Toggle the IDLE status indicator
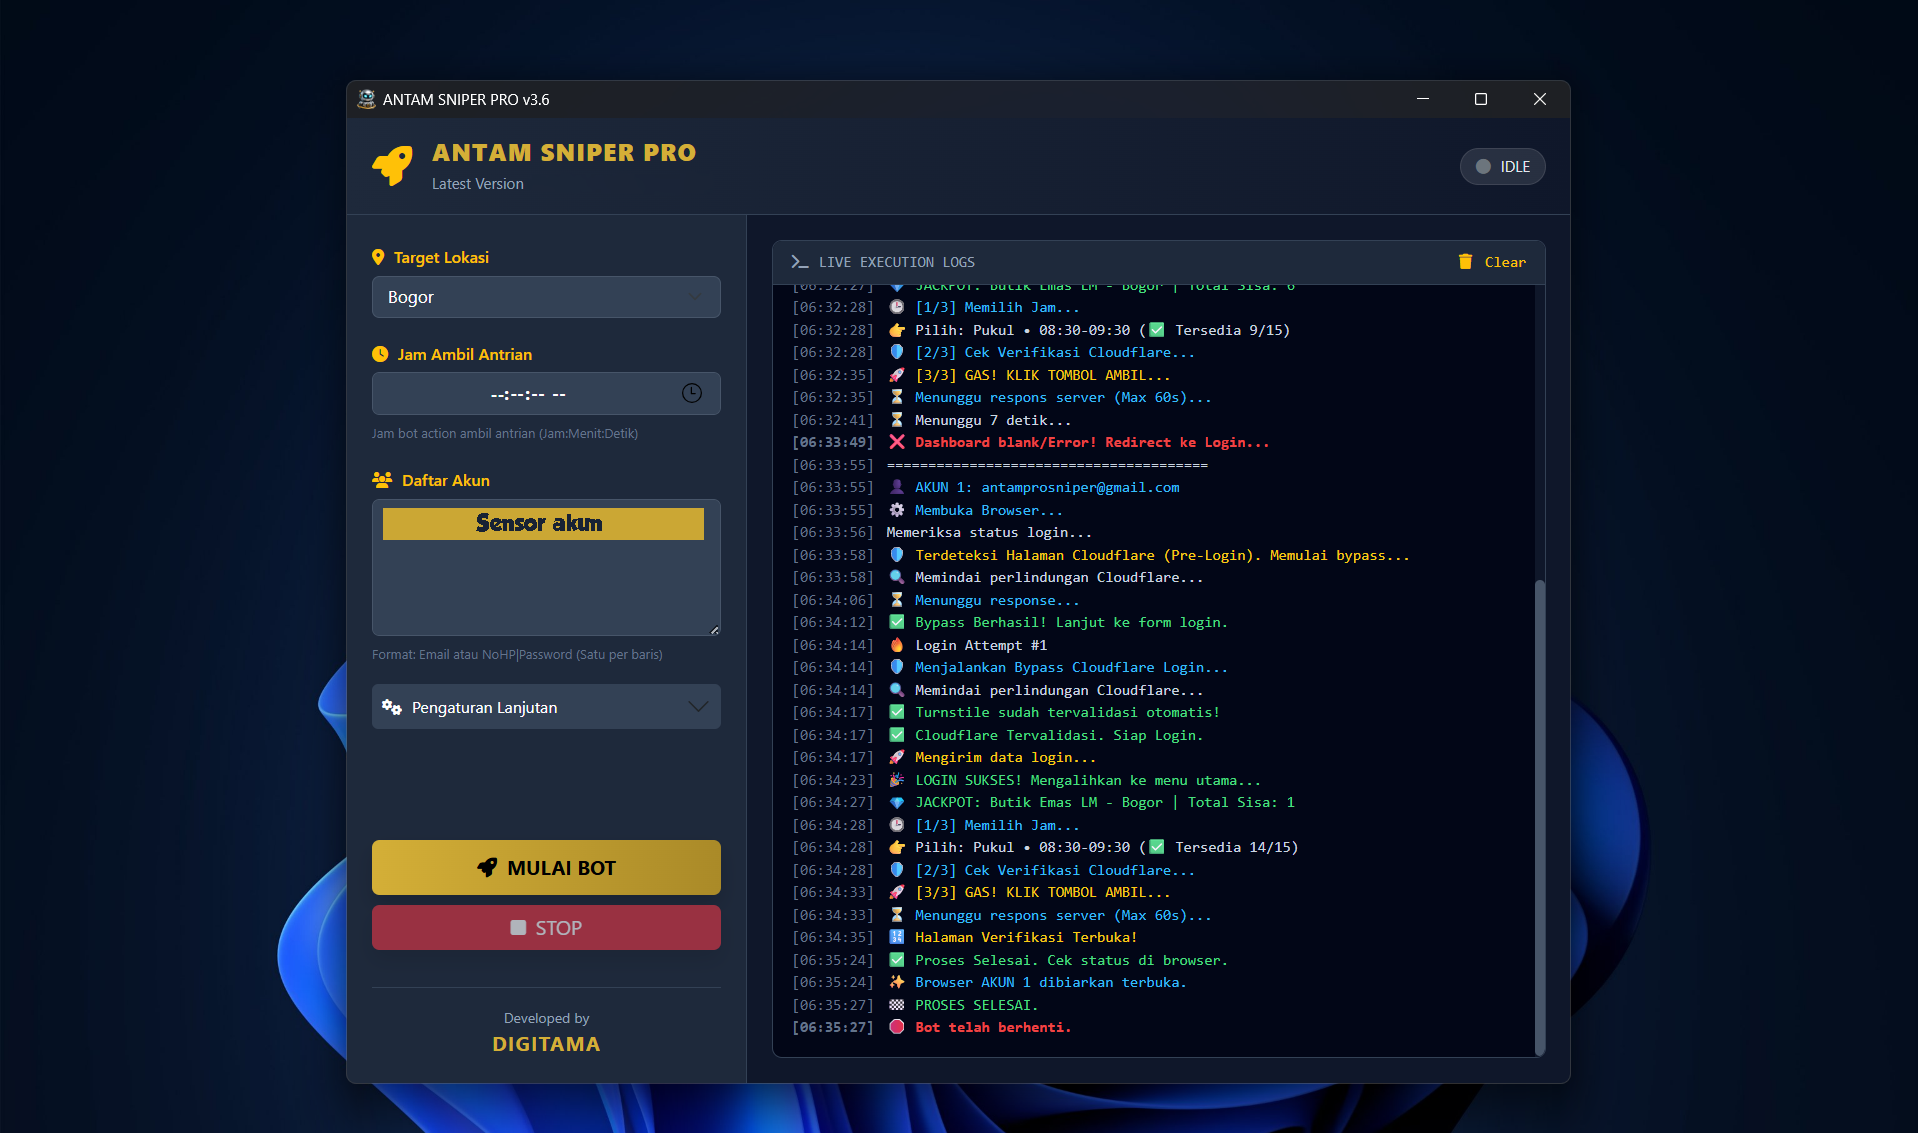Screen dimensions: 1918x1133 pyautogui.click(x=1502, y=167)
